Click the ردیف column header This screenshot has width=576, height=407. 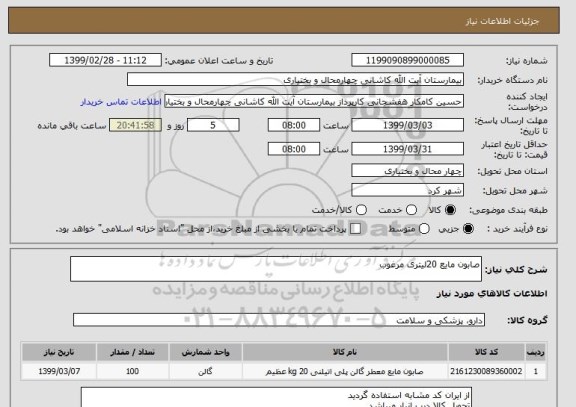point(536,352)
